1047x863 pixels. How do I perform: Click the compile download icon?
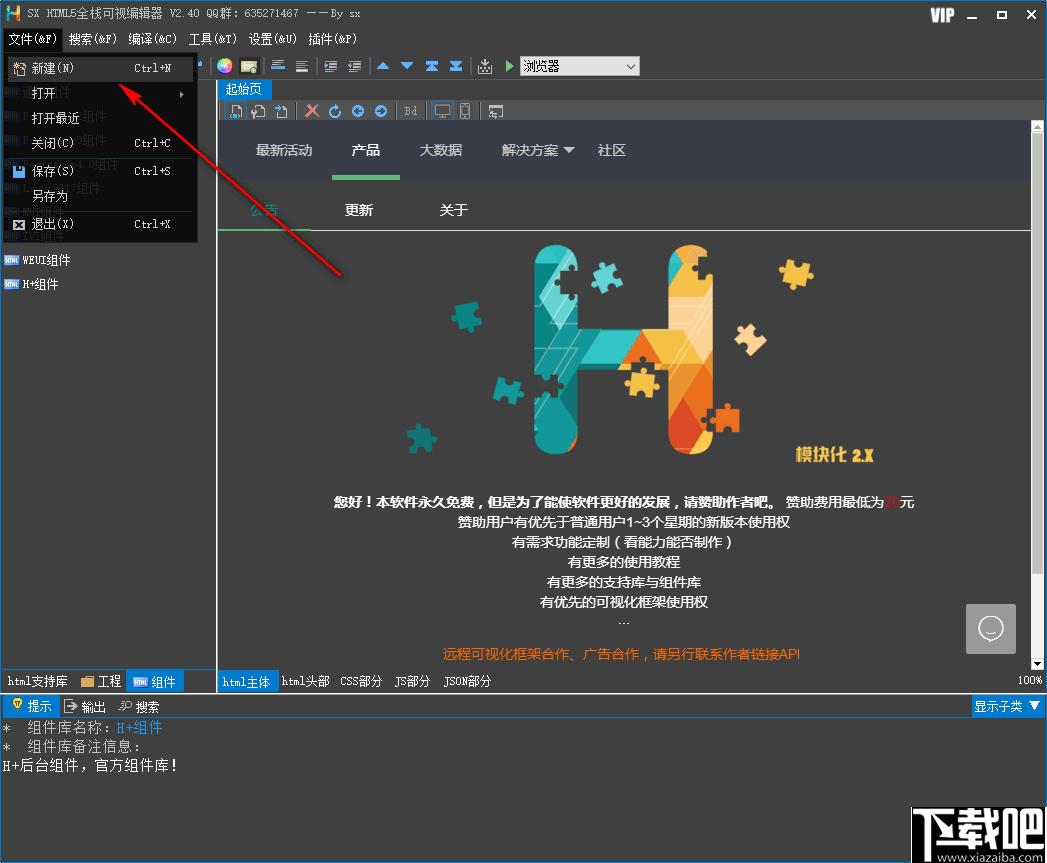tap(485, 66)
